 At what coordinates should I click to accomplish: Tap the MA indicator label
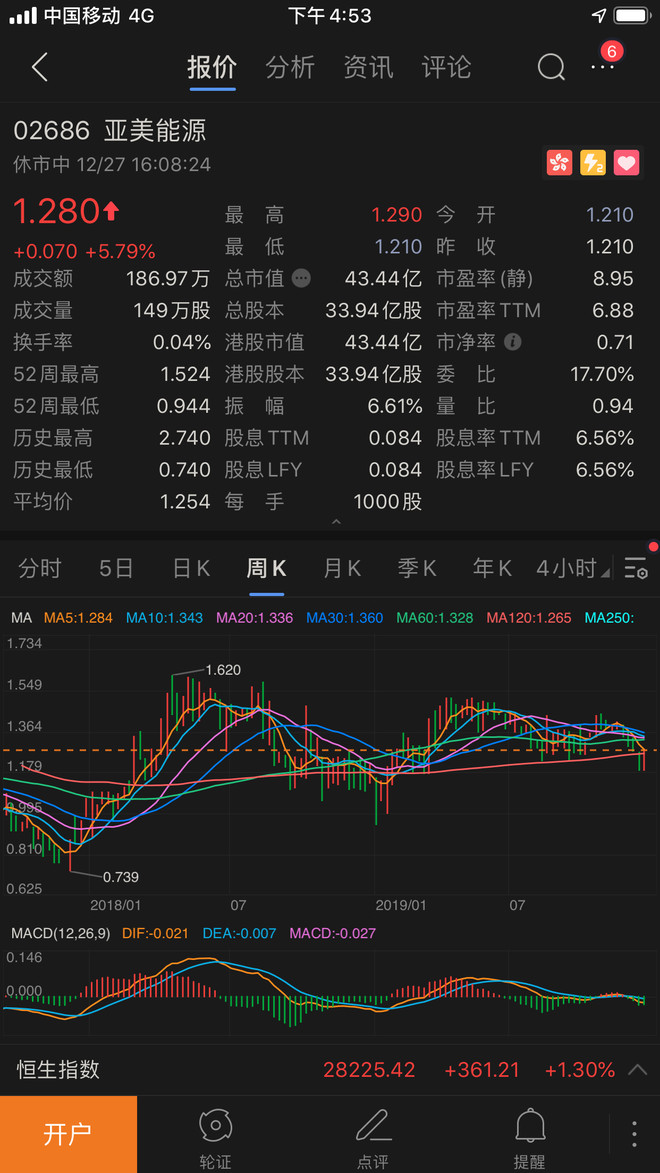pyautogui.click(x=21, y=618)
